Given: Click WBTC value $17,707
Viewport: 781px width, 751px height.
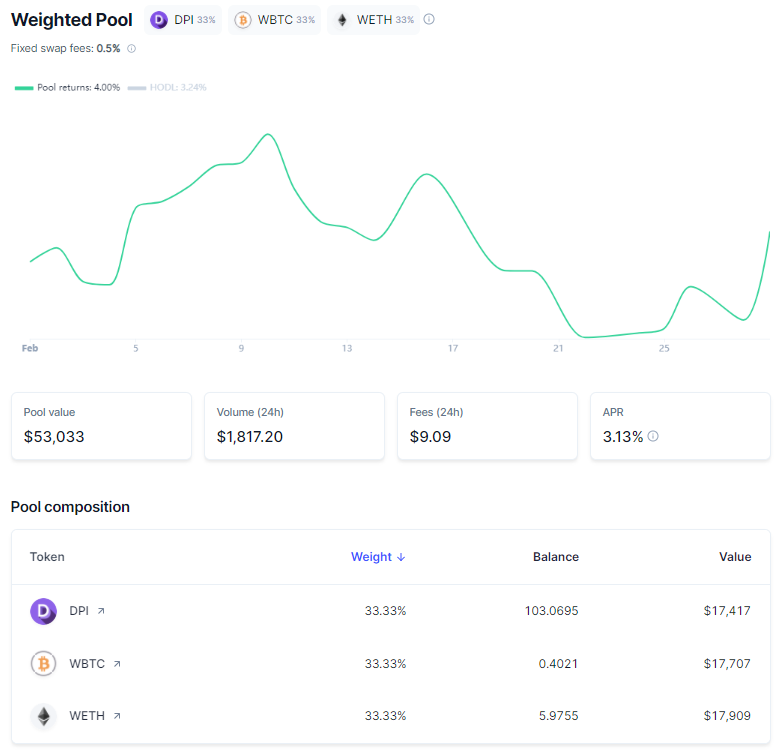Looking at the screenshot, I should (x=727, y=663).
